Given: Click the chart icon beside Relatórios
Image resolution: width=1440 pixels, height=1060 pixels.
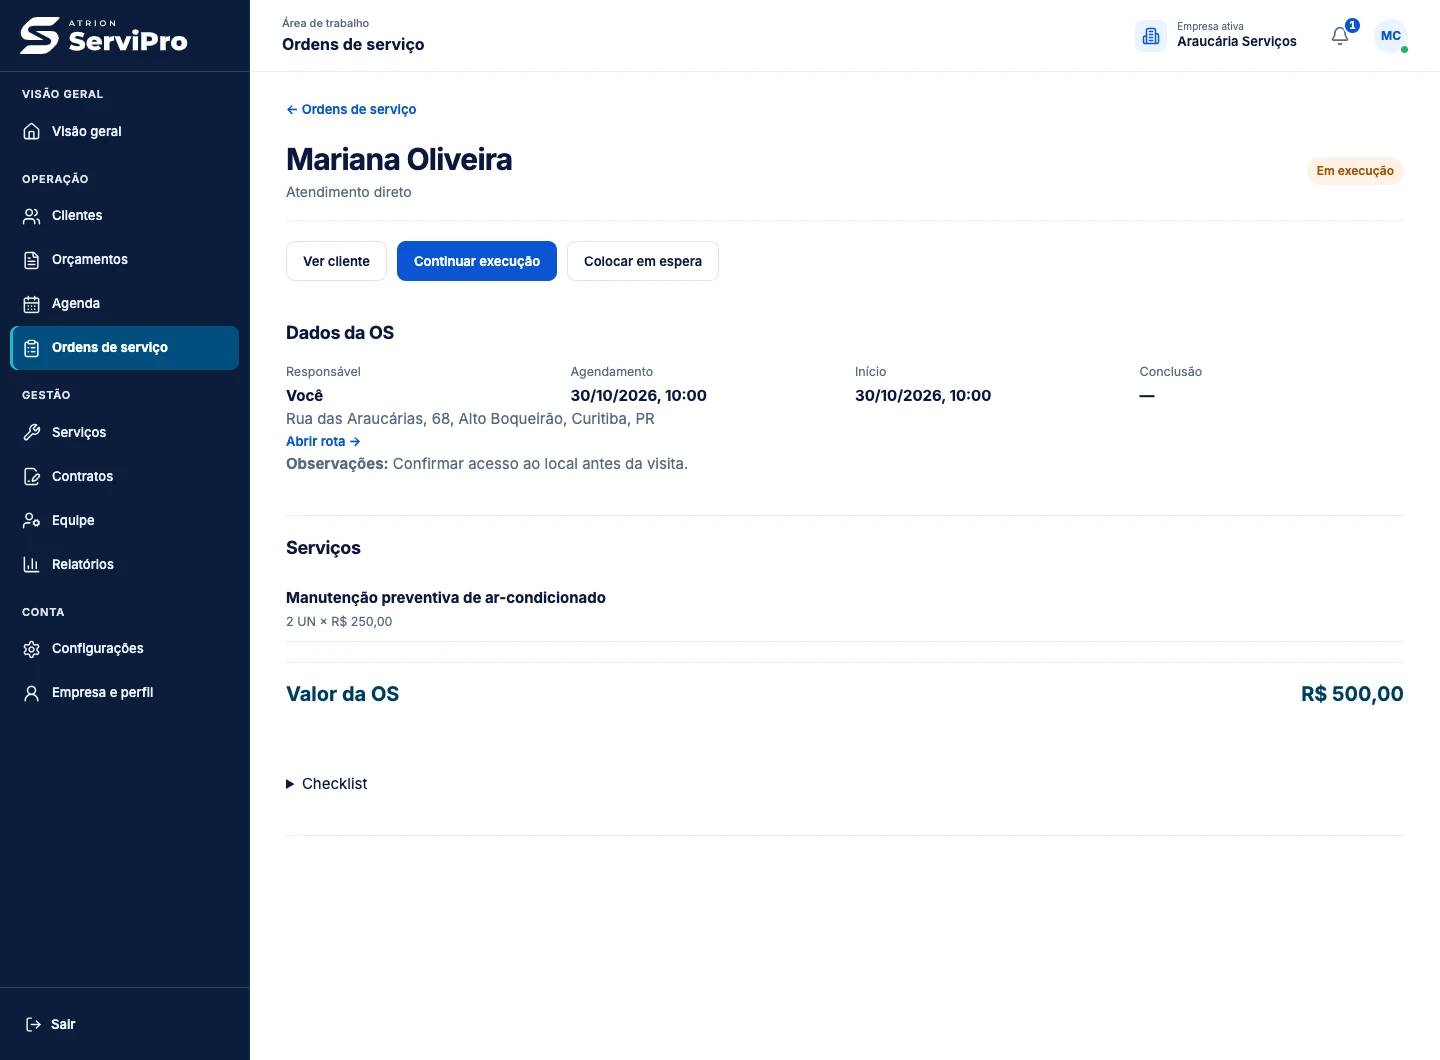Looking at the screenshot, I should pyautogui.click(x=32, y=564).
